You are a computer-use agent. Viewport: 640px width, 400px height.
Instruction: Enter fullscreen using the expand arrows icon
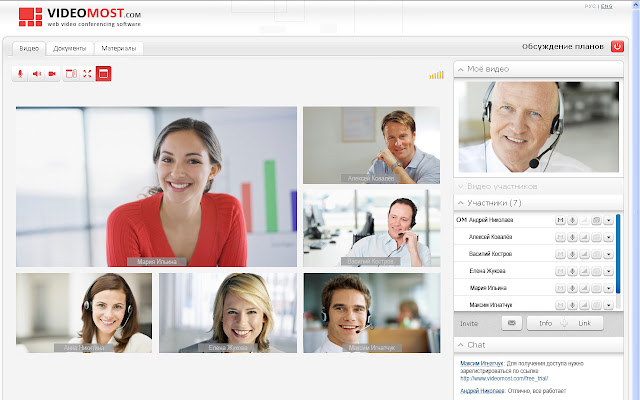[87, 74]
